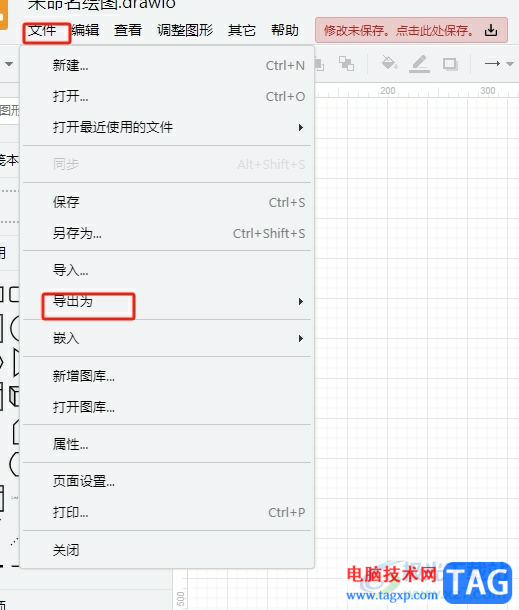Viewport: 519px width, 610px height.
Task: Click the download icon in save banner
Action: pyautogui.click(x=491, y=30)
